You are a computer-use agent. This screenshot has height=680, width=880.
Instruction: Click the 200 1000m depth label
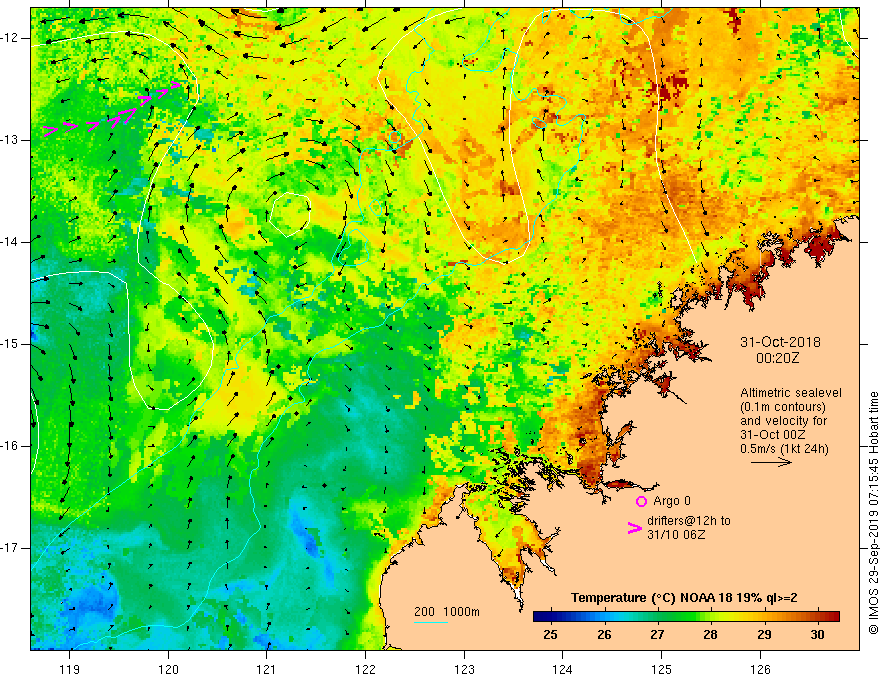447,612
